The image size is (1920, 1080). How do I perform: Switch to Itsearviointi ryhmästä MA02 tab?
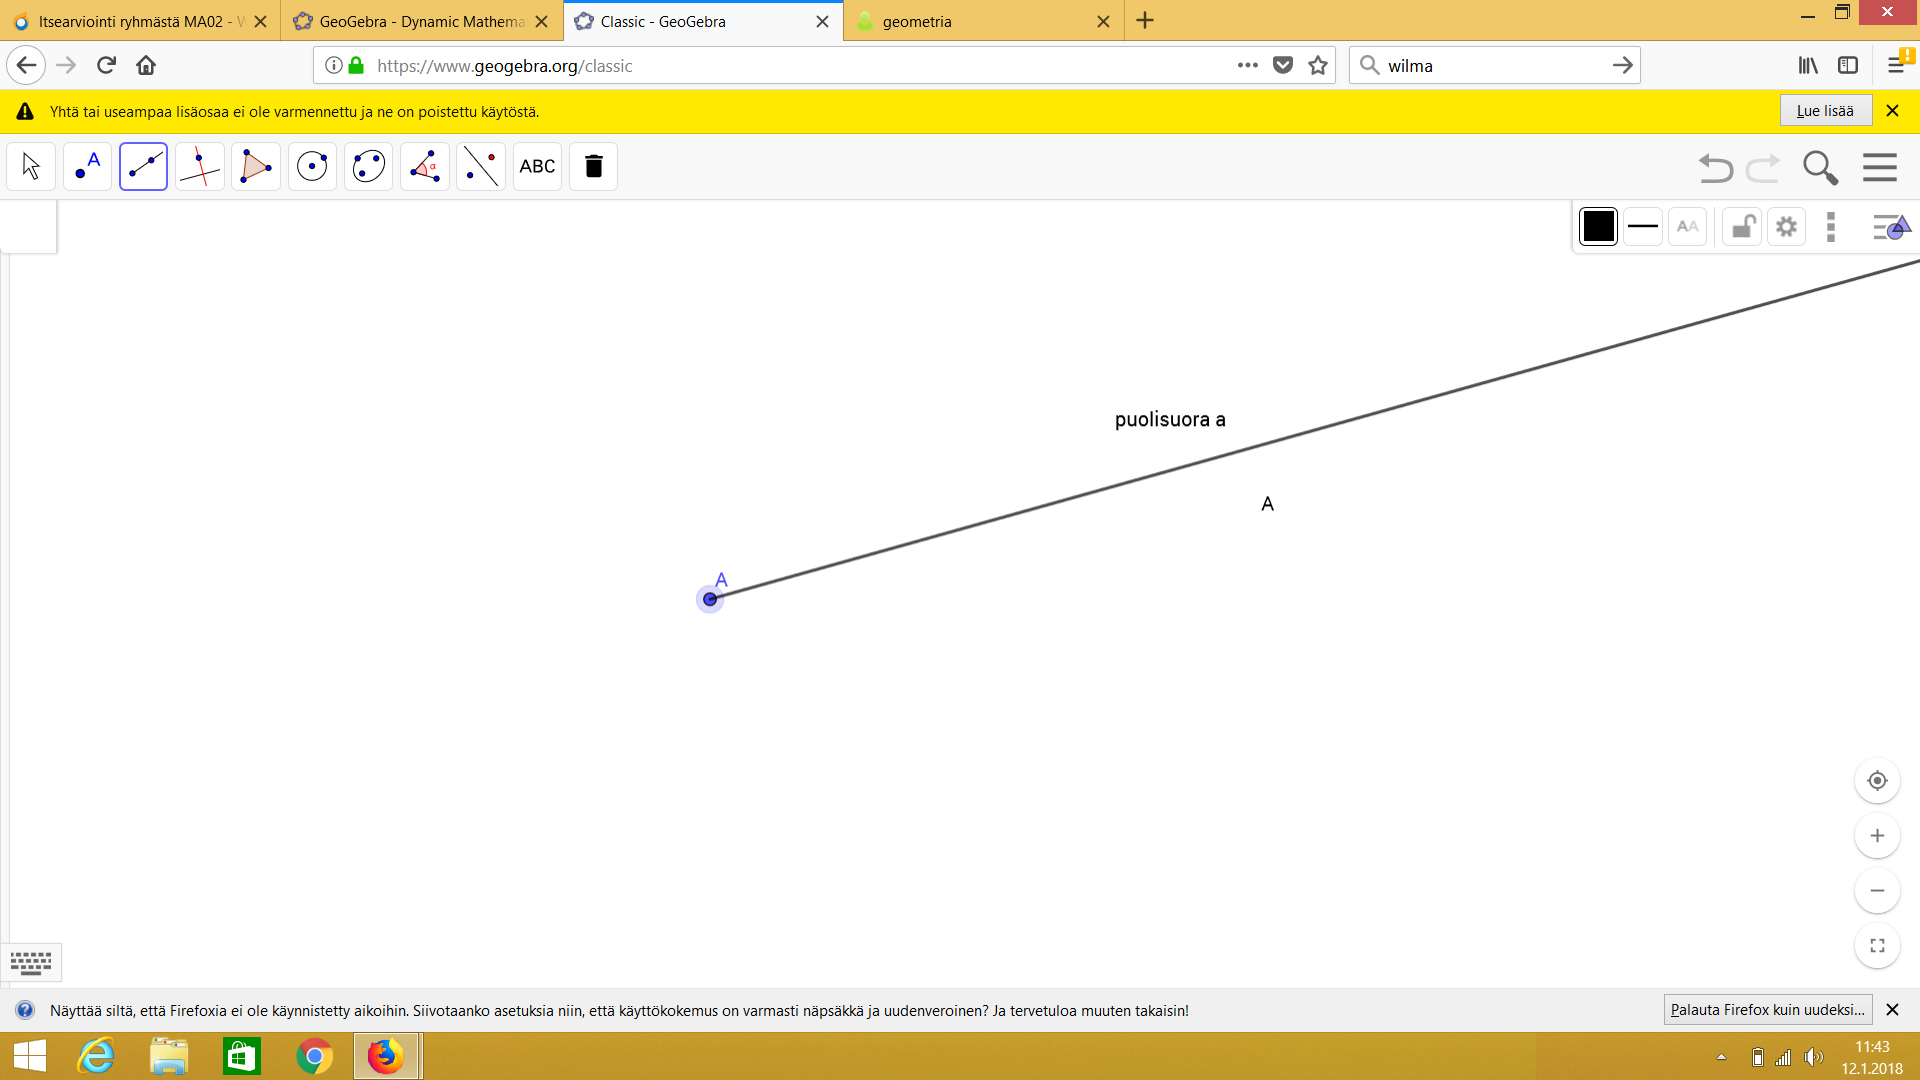[130, 21]
